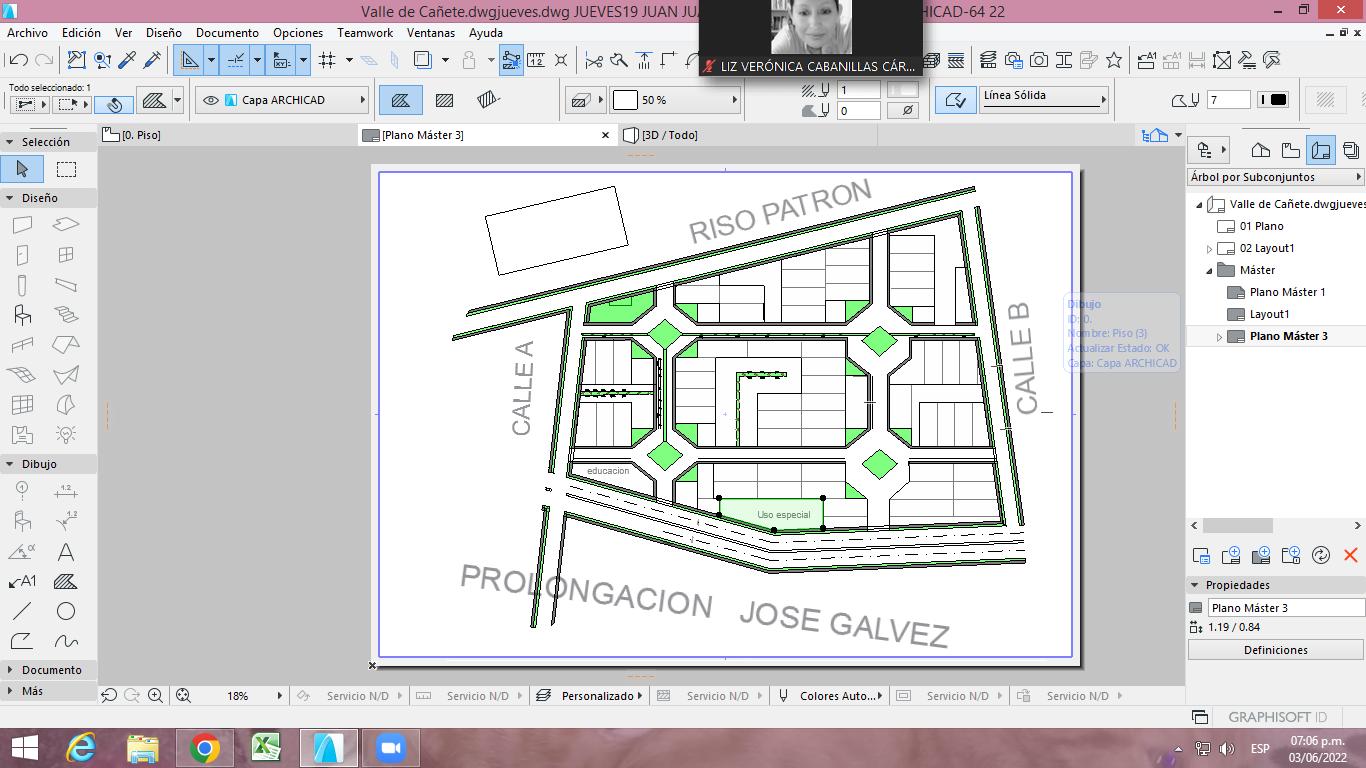Image resolution: width=1366 pixels, height=768 pixels.
Task: Open the Capa ARCHICAD layer dropdown
Action: click(282, 100)
